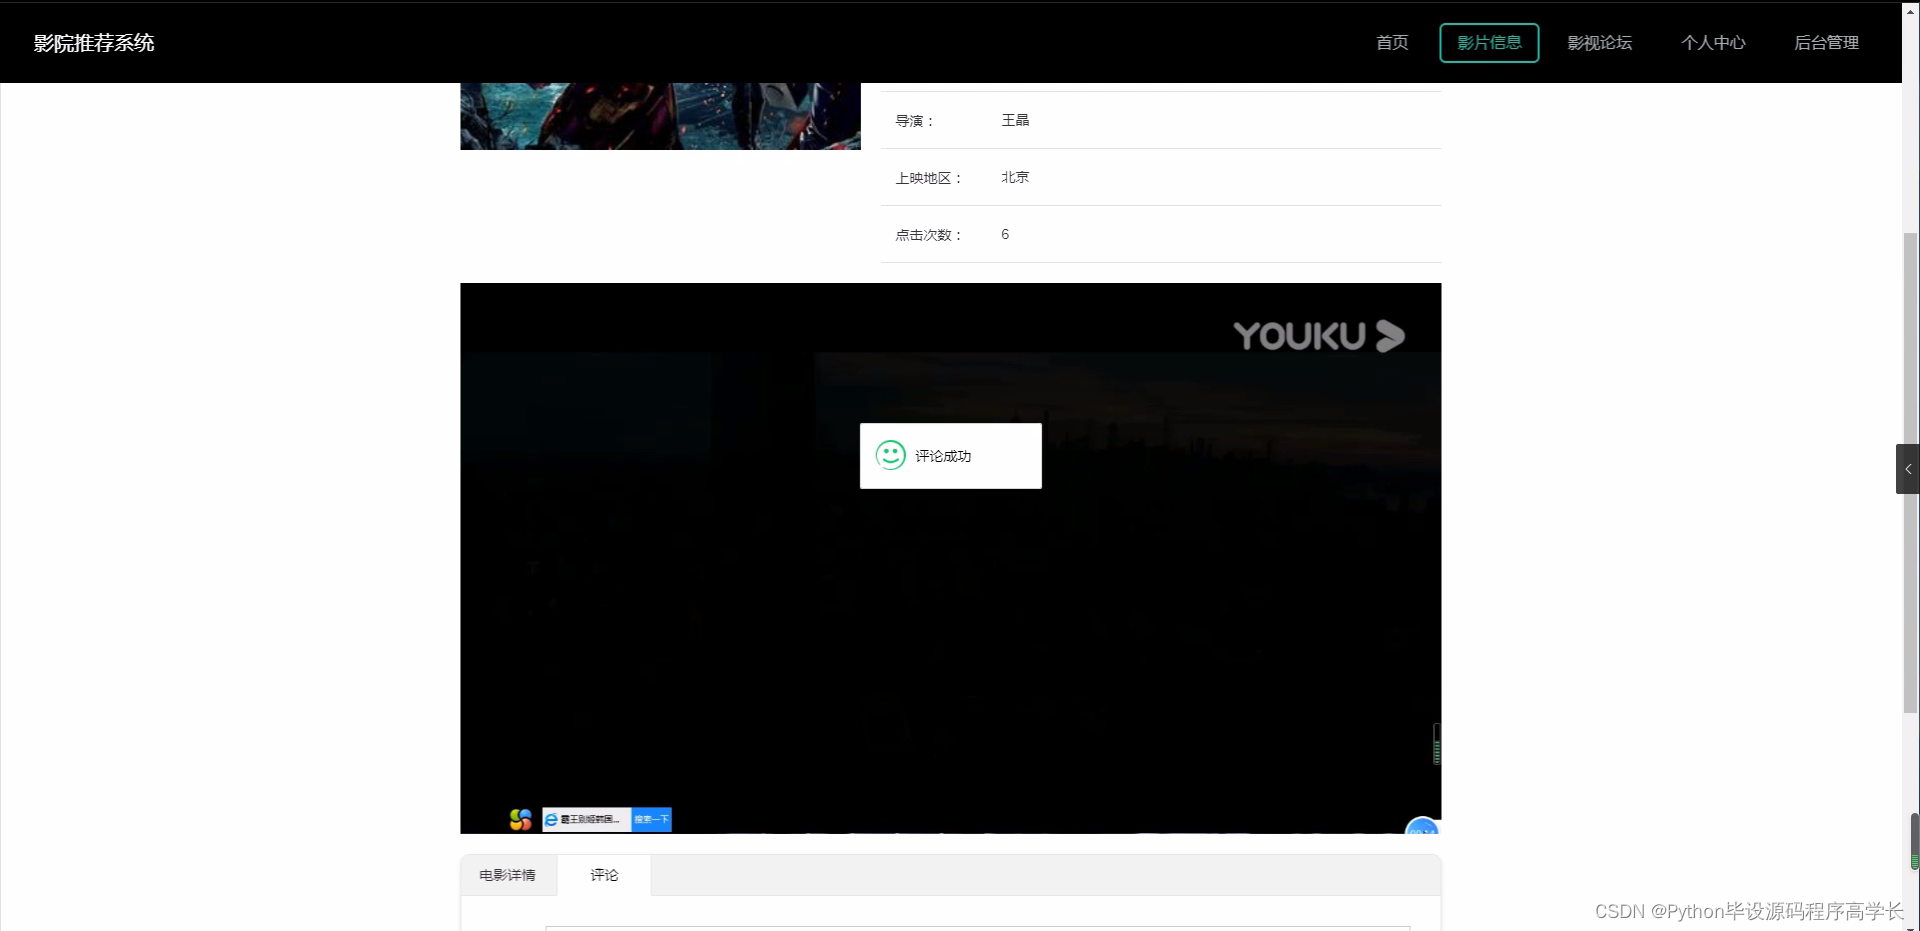Viewport: 1920px width, 931px height.
Task: Click the 搜索一下 search button
Action: 651,819
